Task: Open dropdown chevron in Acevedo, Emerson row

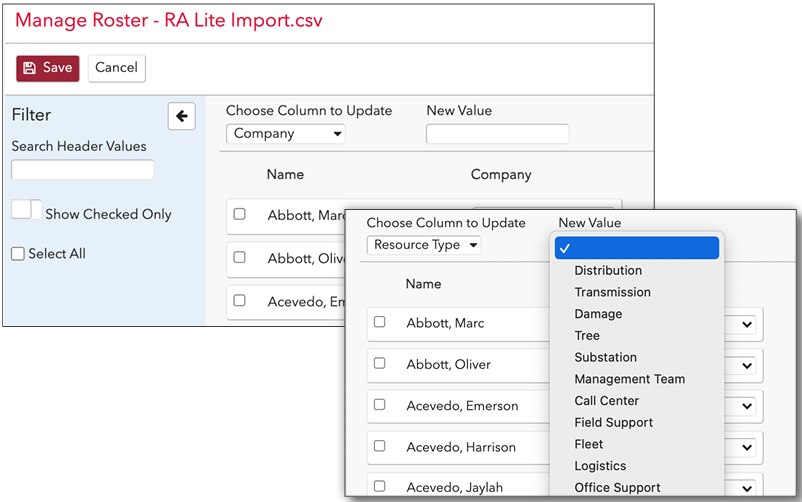Action: click(747, 406)
